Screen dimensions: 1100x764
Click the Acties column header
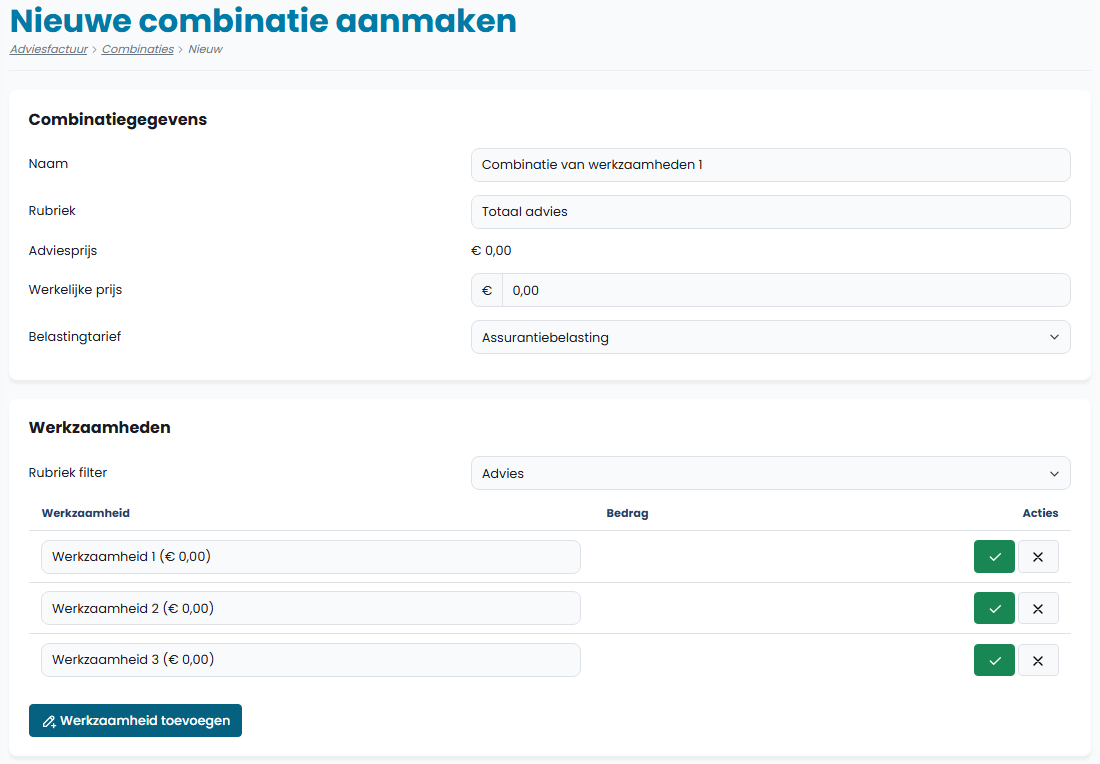(1040, 513)
